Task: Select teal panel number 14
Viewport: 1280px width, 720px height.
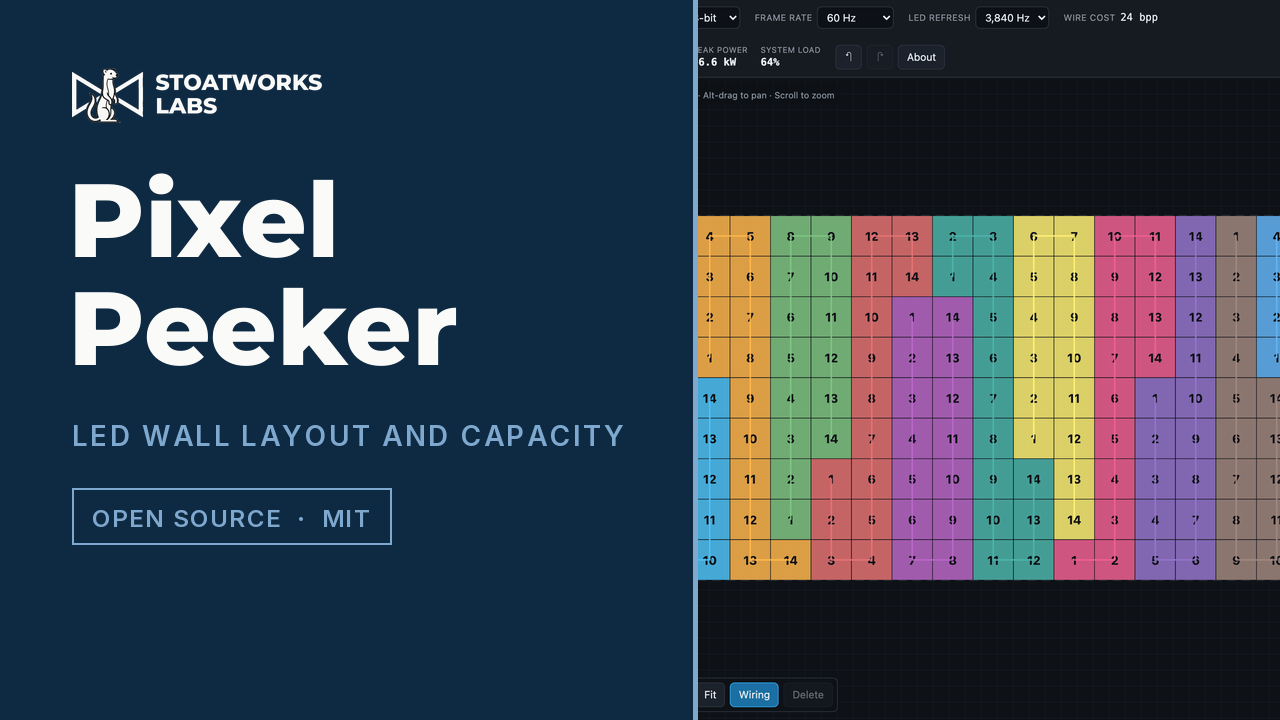Action: tap(1033, 479)
